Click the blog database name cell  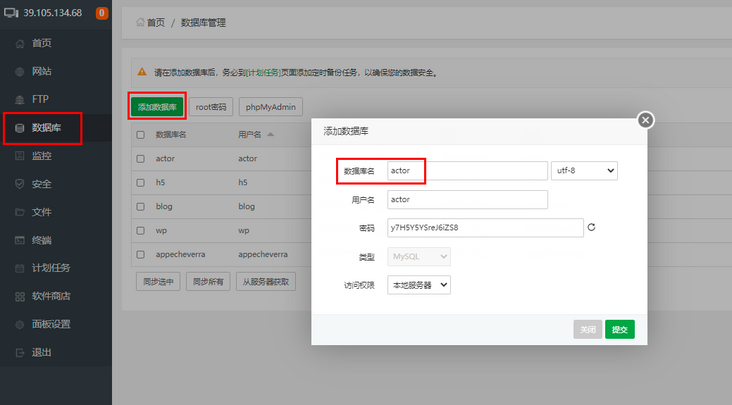164,206
